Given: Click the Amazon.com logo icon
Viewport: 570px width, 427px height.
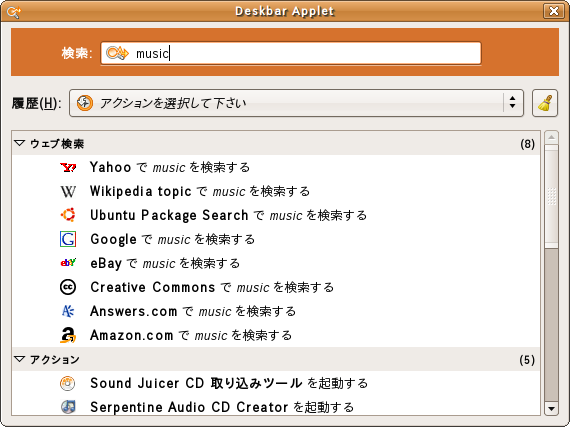Looking at the screenshot, I should click(68, 335).
